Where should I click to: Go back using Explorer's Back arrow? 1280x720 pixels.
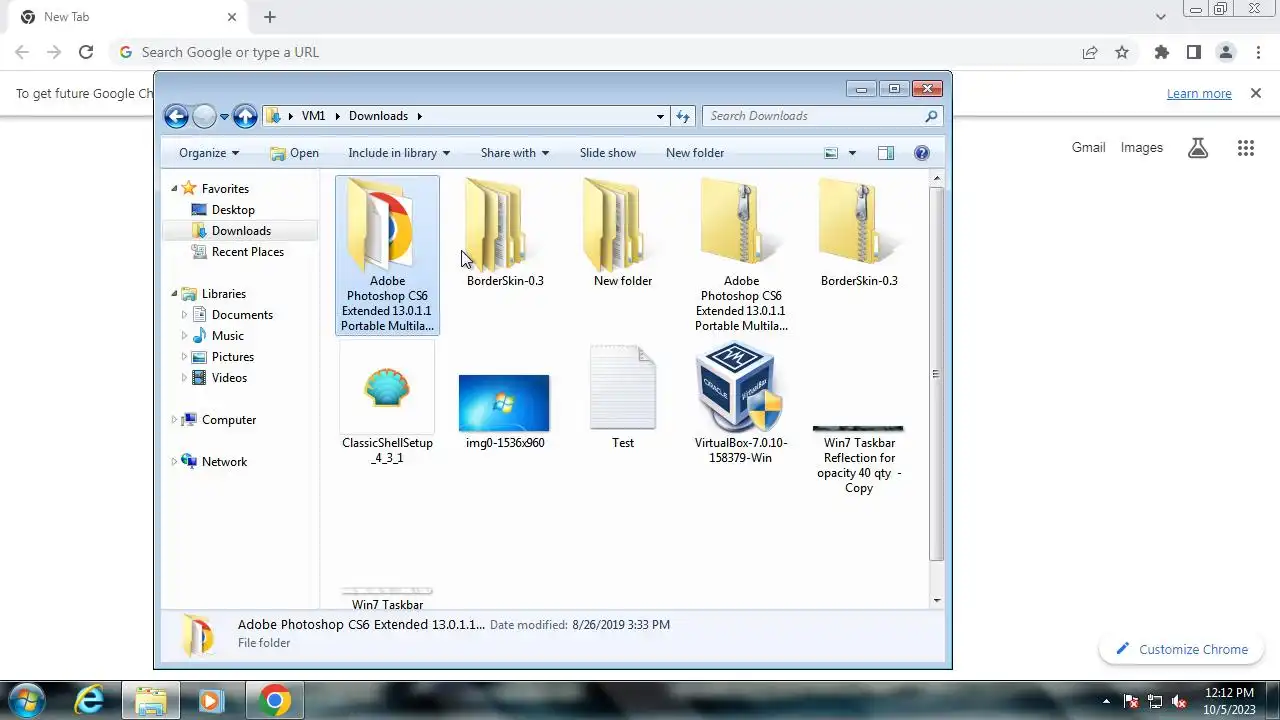176,116
